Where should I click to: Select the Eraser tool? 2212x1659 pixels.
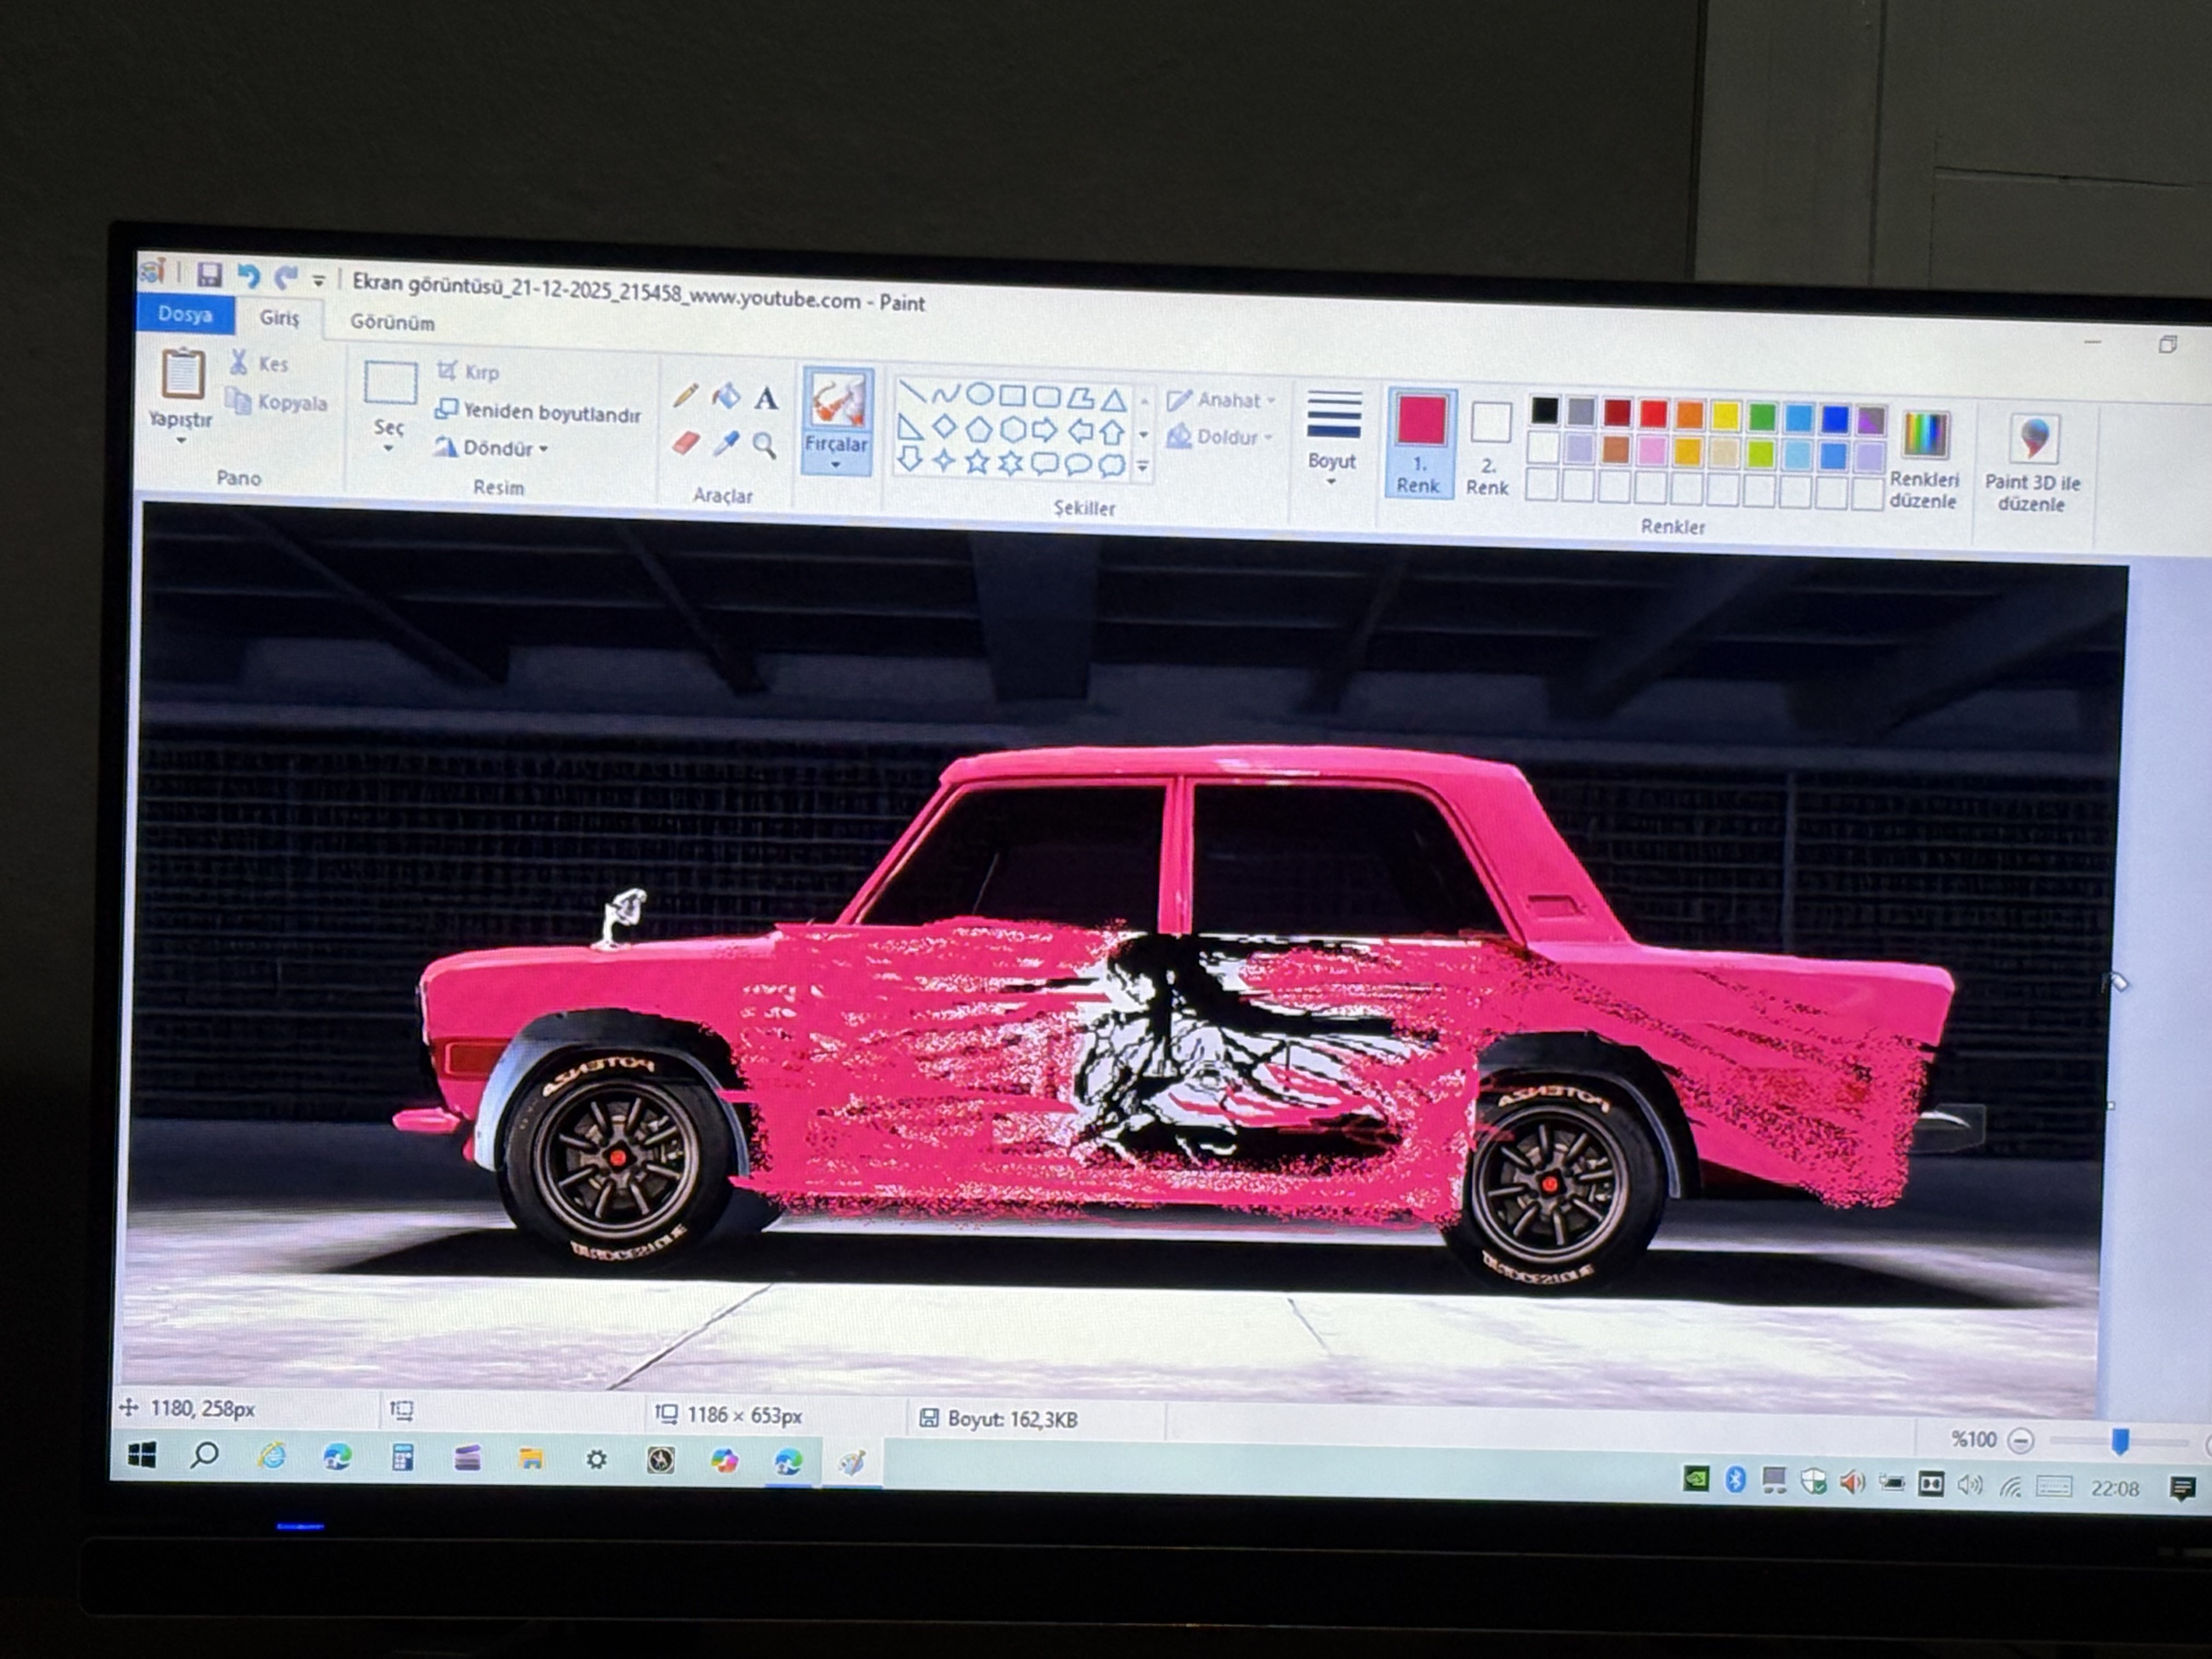[686, 442]
